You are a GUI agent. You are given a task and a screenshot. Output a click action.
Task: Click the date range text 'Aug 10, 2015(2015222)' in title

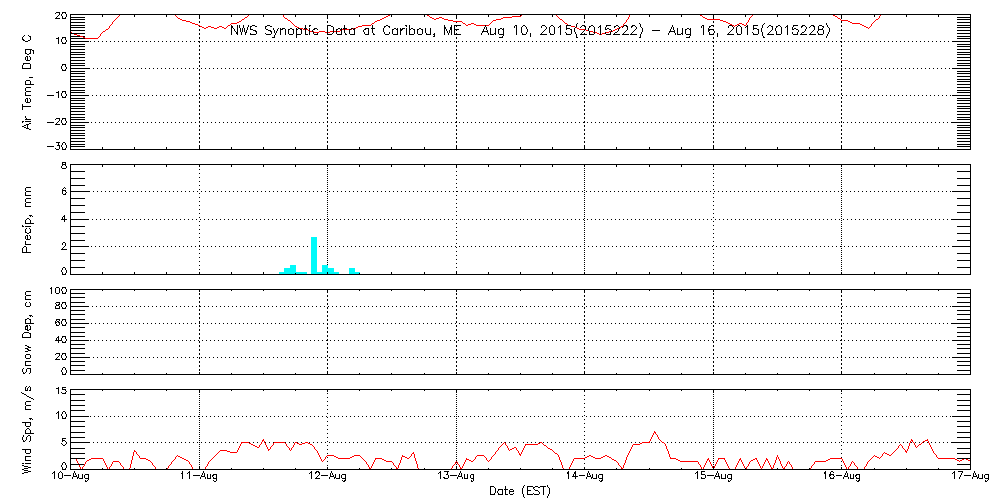tap(560, 30)
